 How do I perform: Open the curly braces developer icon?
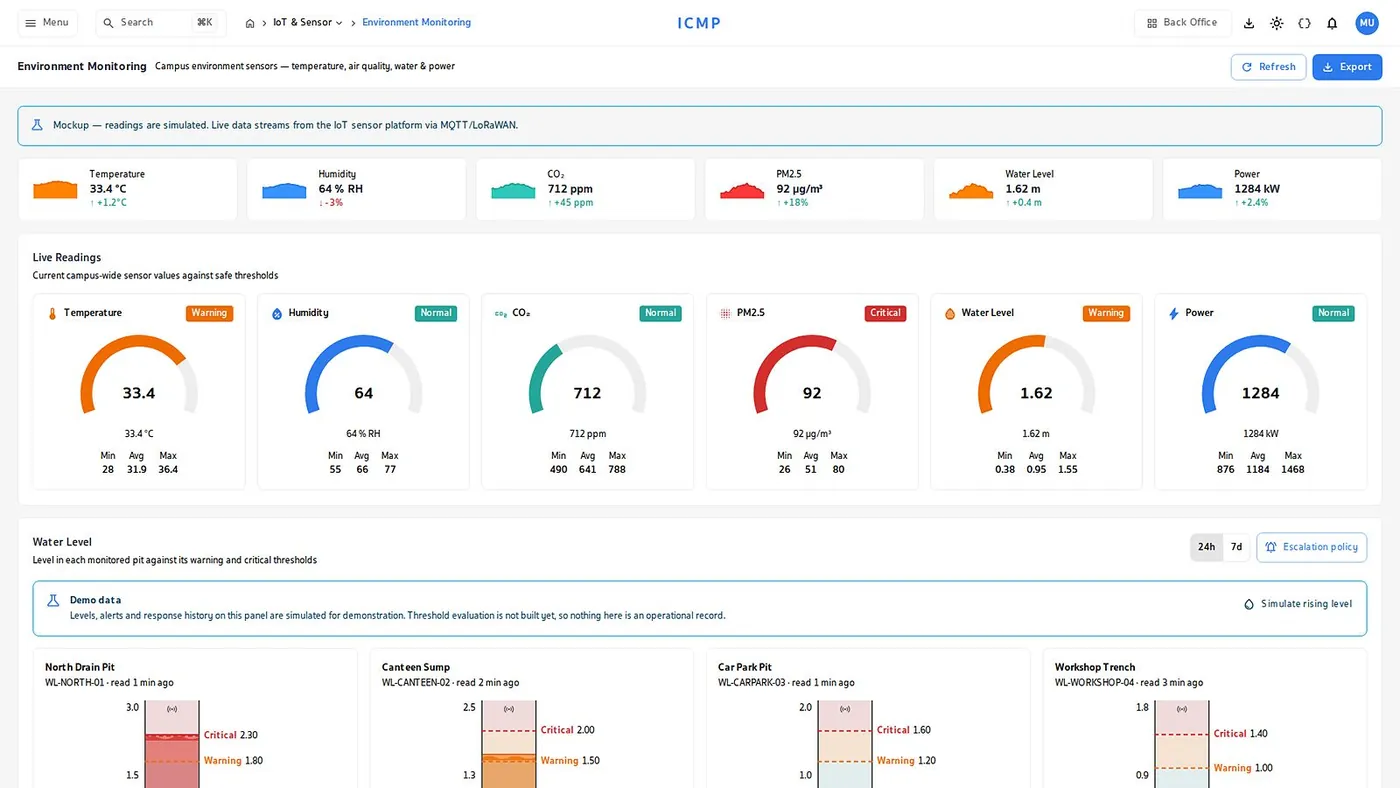1304,23
